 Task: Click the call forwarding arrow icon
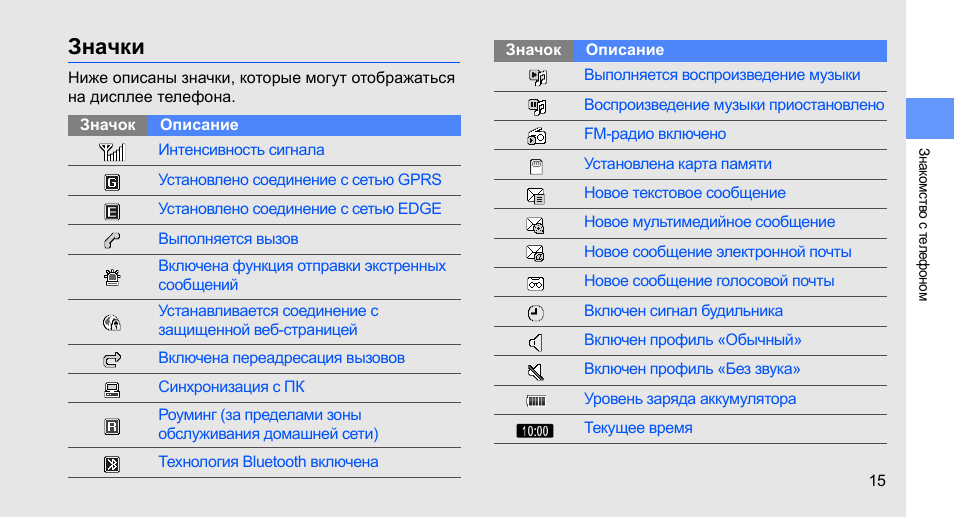112,360
